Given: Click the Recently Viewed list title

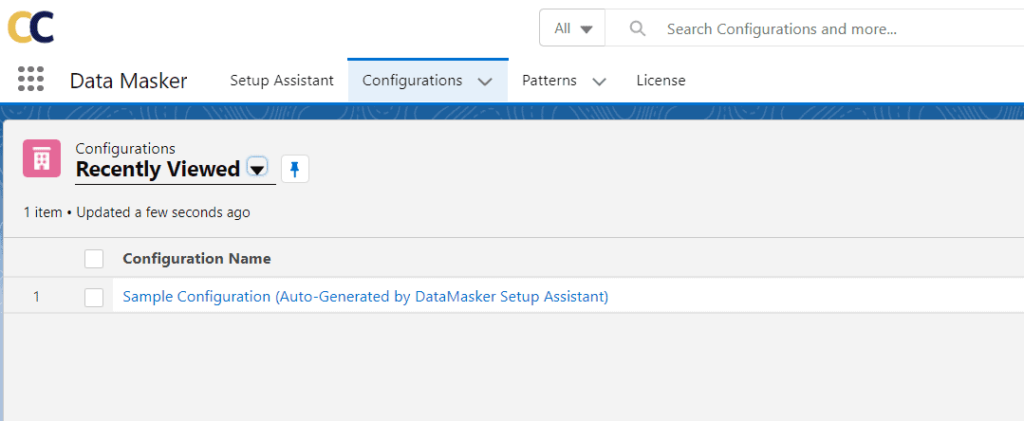Looking at the screenshot, I should (x=157, y=170).
